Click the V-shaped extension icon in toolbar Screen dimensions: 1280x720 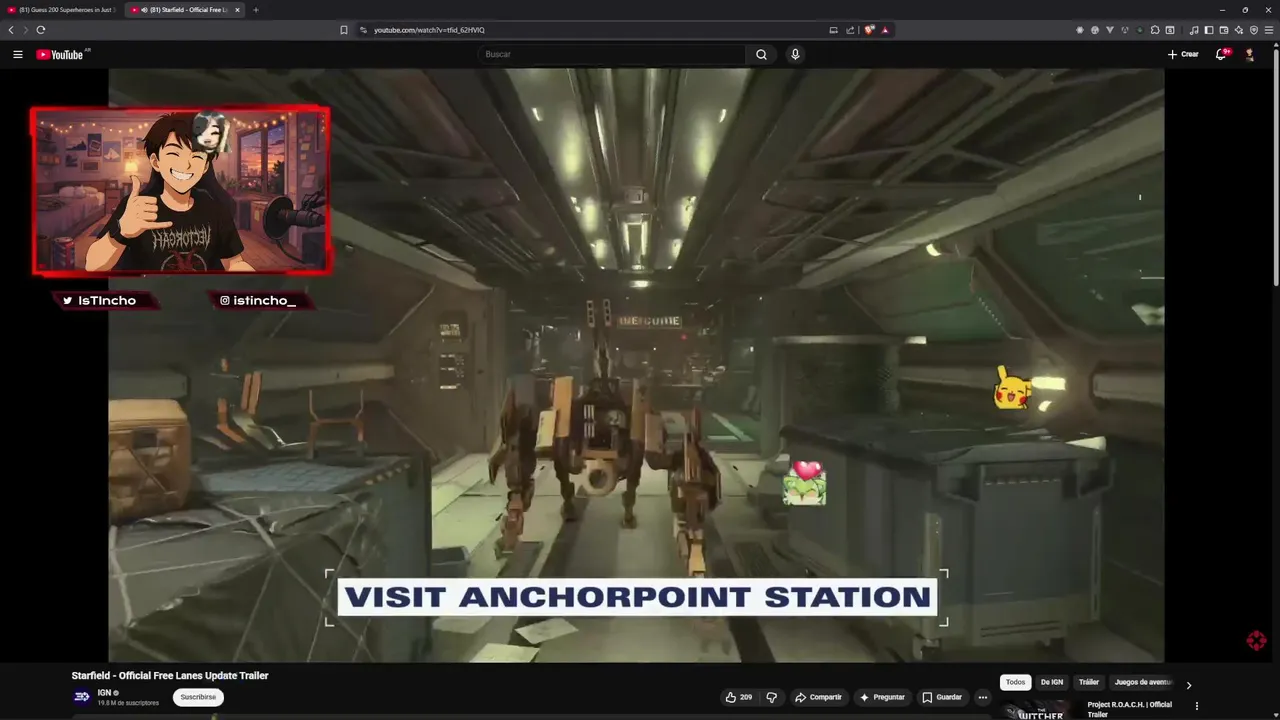[x=1110, y=30]
